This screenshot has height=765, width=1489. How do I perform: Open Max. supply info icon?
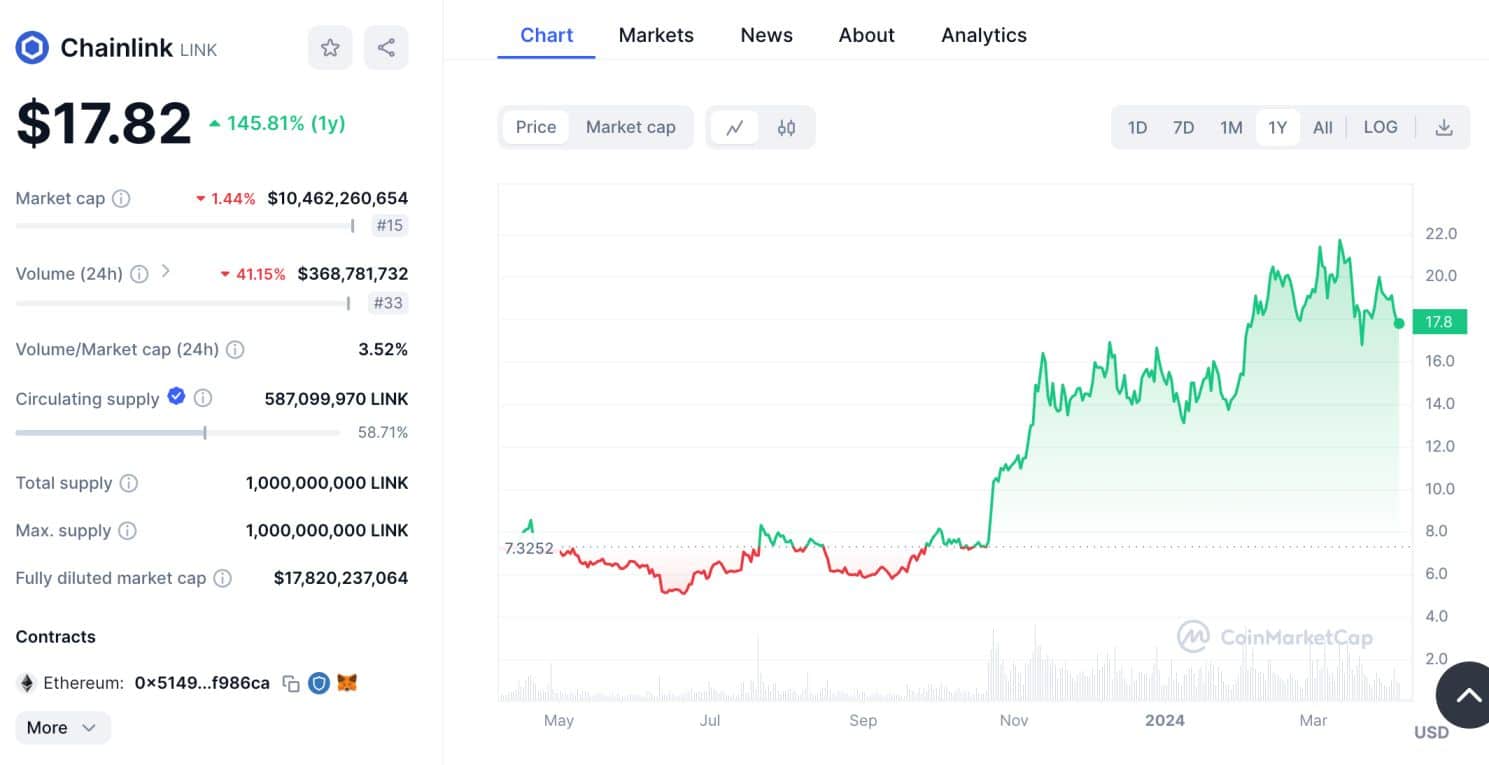(x=128, y=530)
